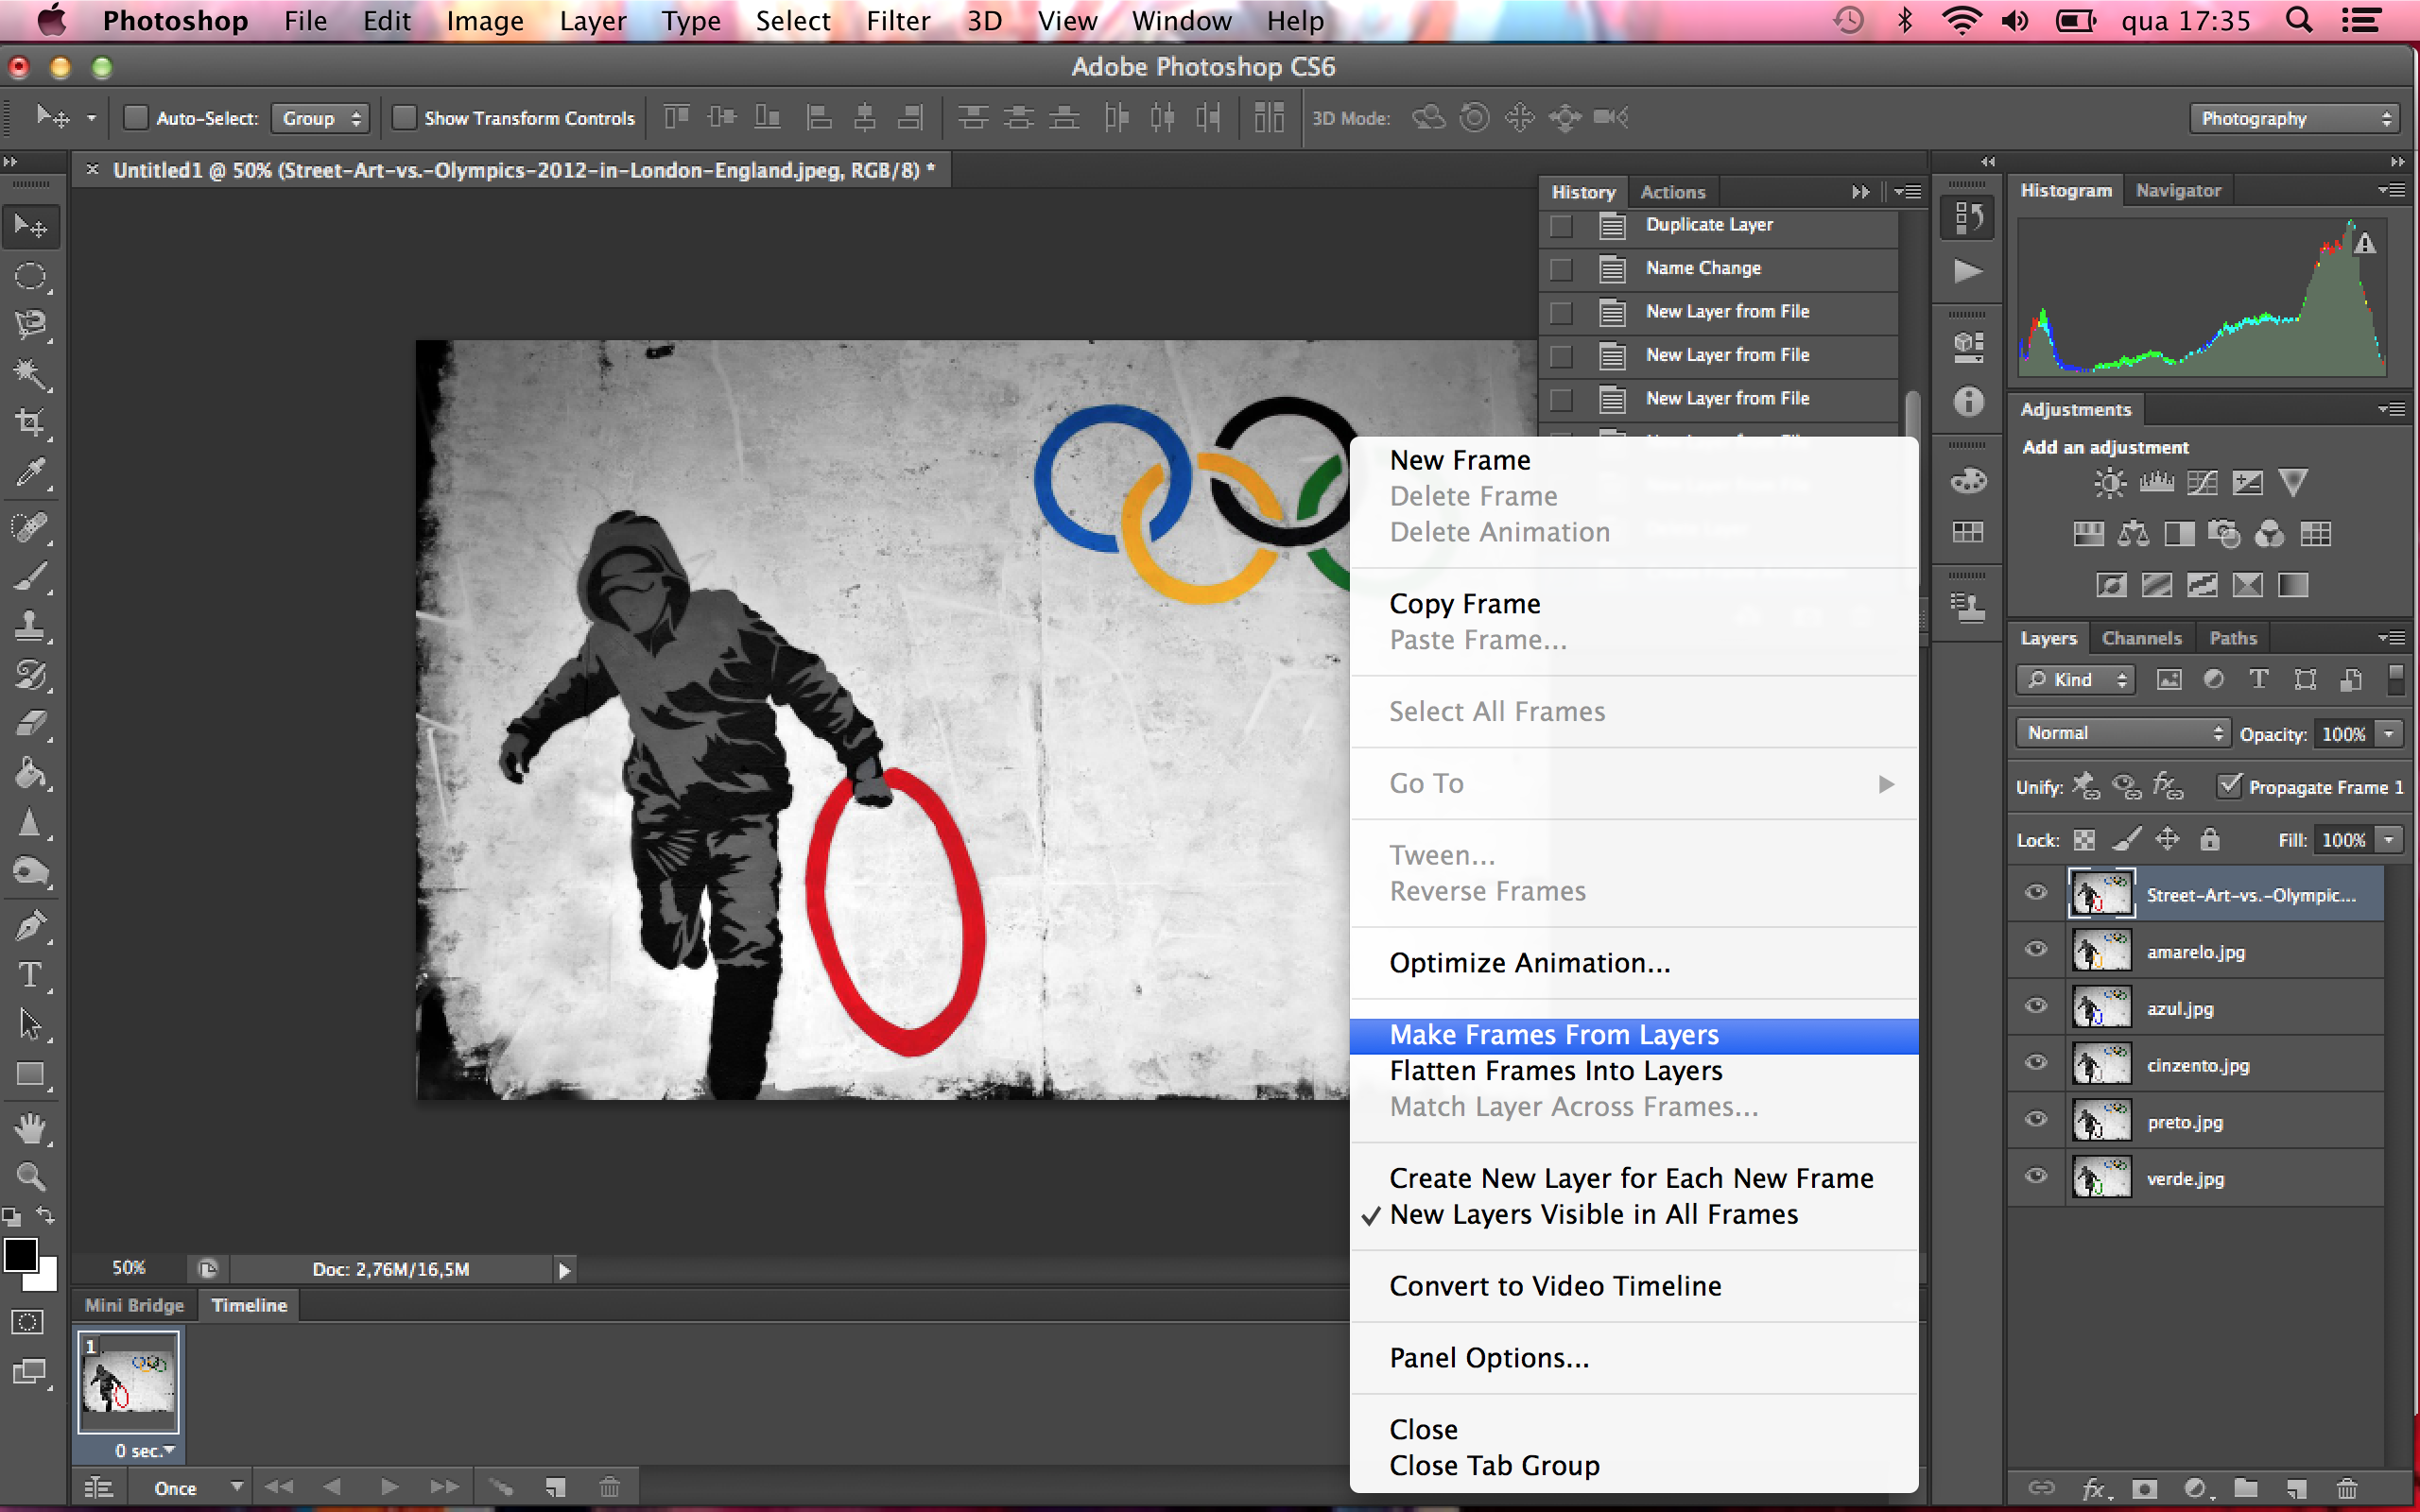
Task: Click the Opacity 100% value field
Action: click(x=2343, y=734)
